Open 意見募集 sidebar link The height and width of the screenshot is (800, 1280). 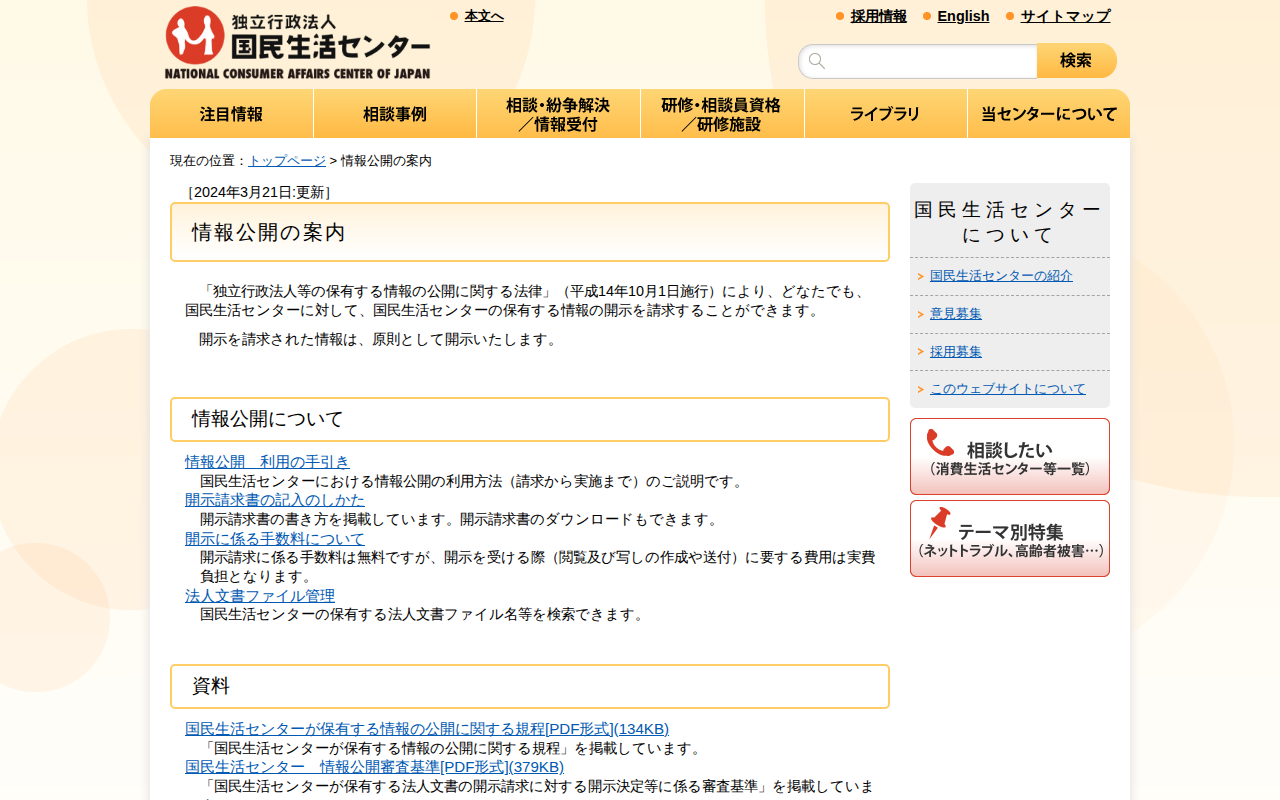[956, 314]
